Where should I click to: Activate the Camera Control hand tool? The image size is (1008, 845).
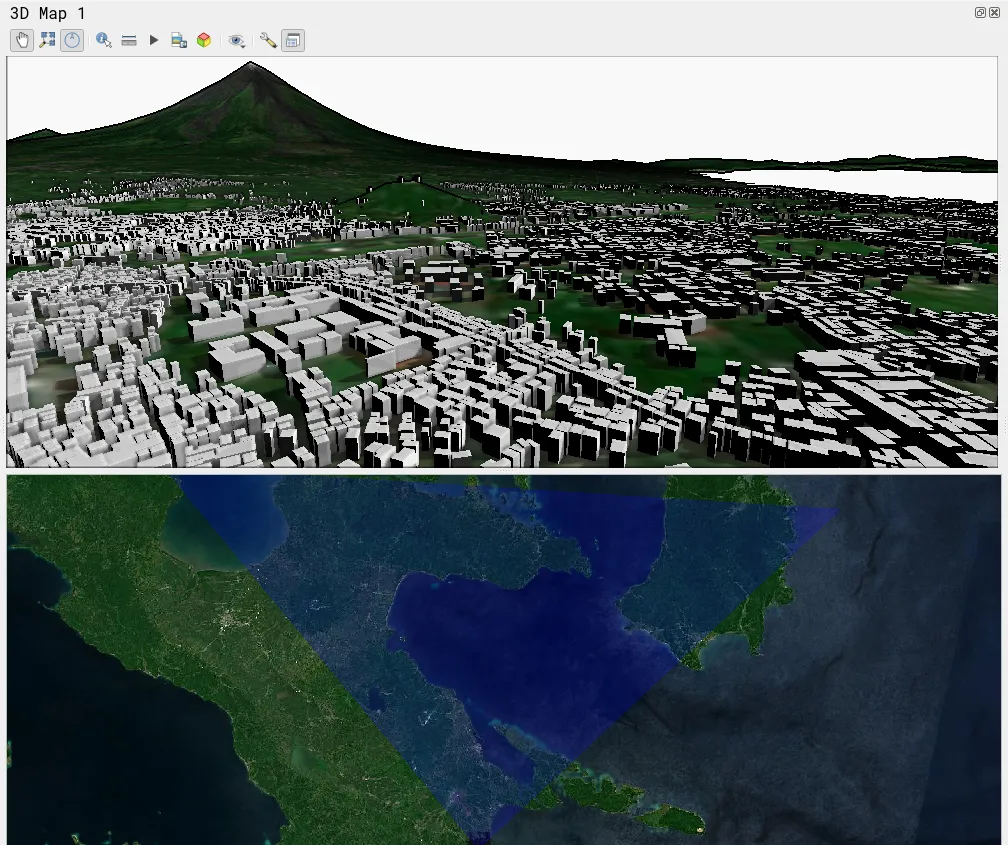pyautogui.click(x=21, y=40)
